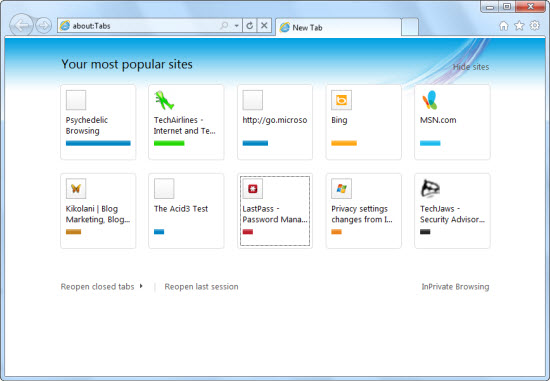Click the Bing orange favicon
This screenshot has height=381, width=550.
(x=341, y=100)
